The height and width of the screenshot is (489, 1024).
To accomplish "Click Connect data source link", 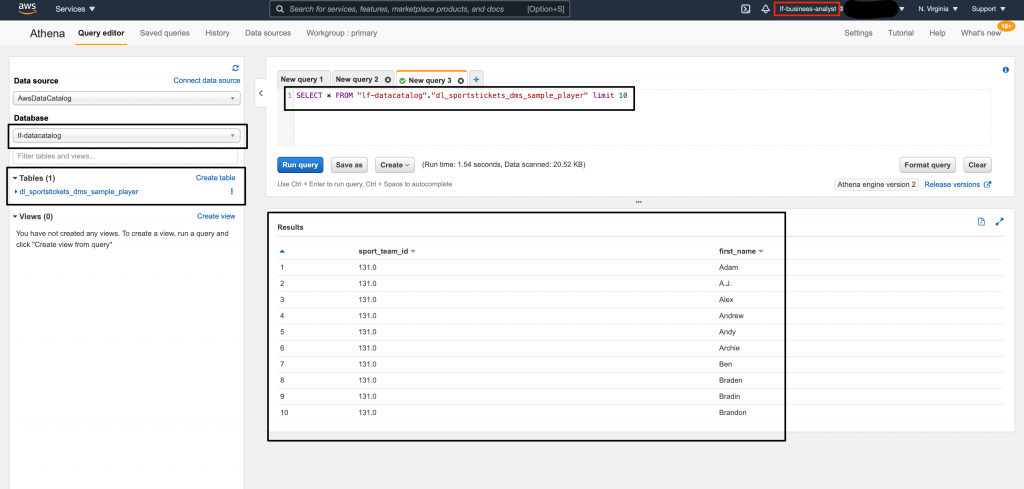I will (x=207, y=80).
